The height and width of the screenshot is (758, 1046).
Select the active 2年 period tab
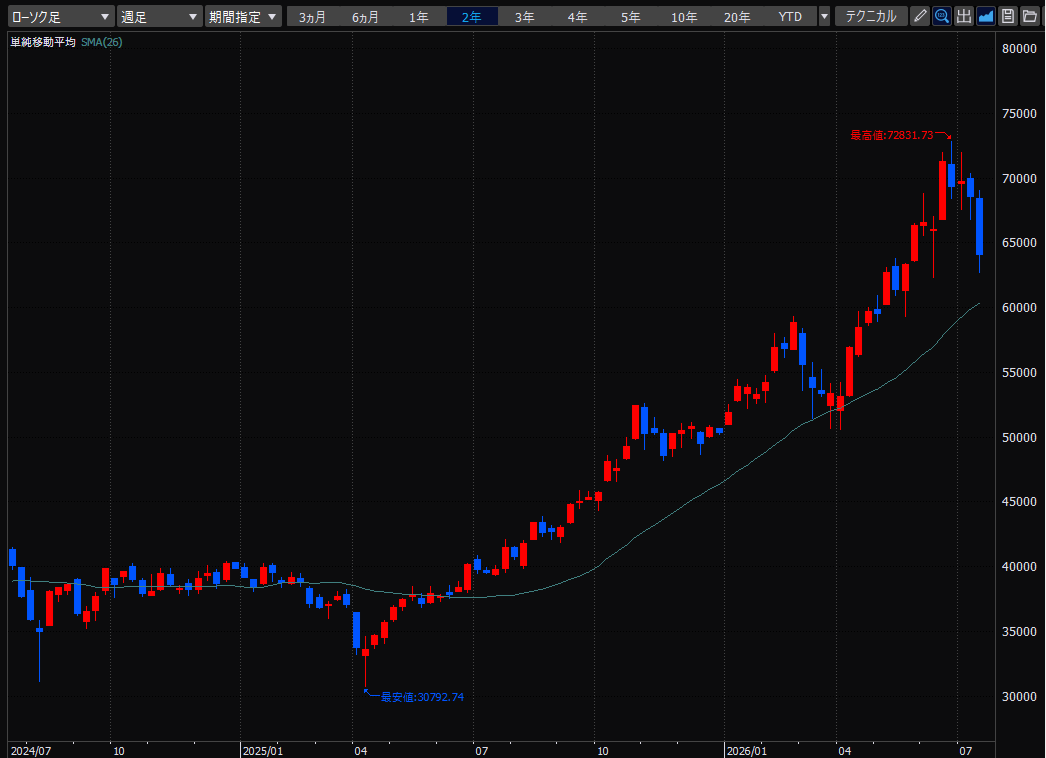click(472, 17)
